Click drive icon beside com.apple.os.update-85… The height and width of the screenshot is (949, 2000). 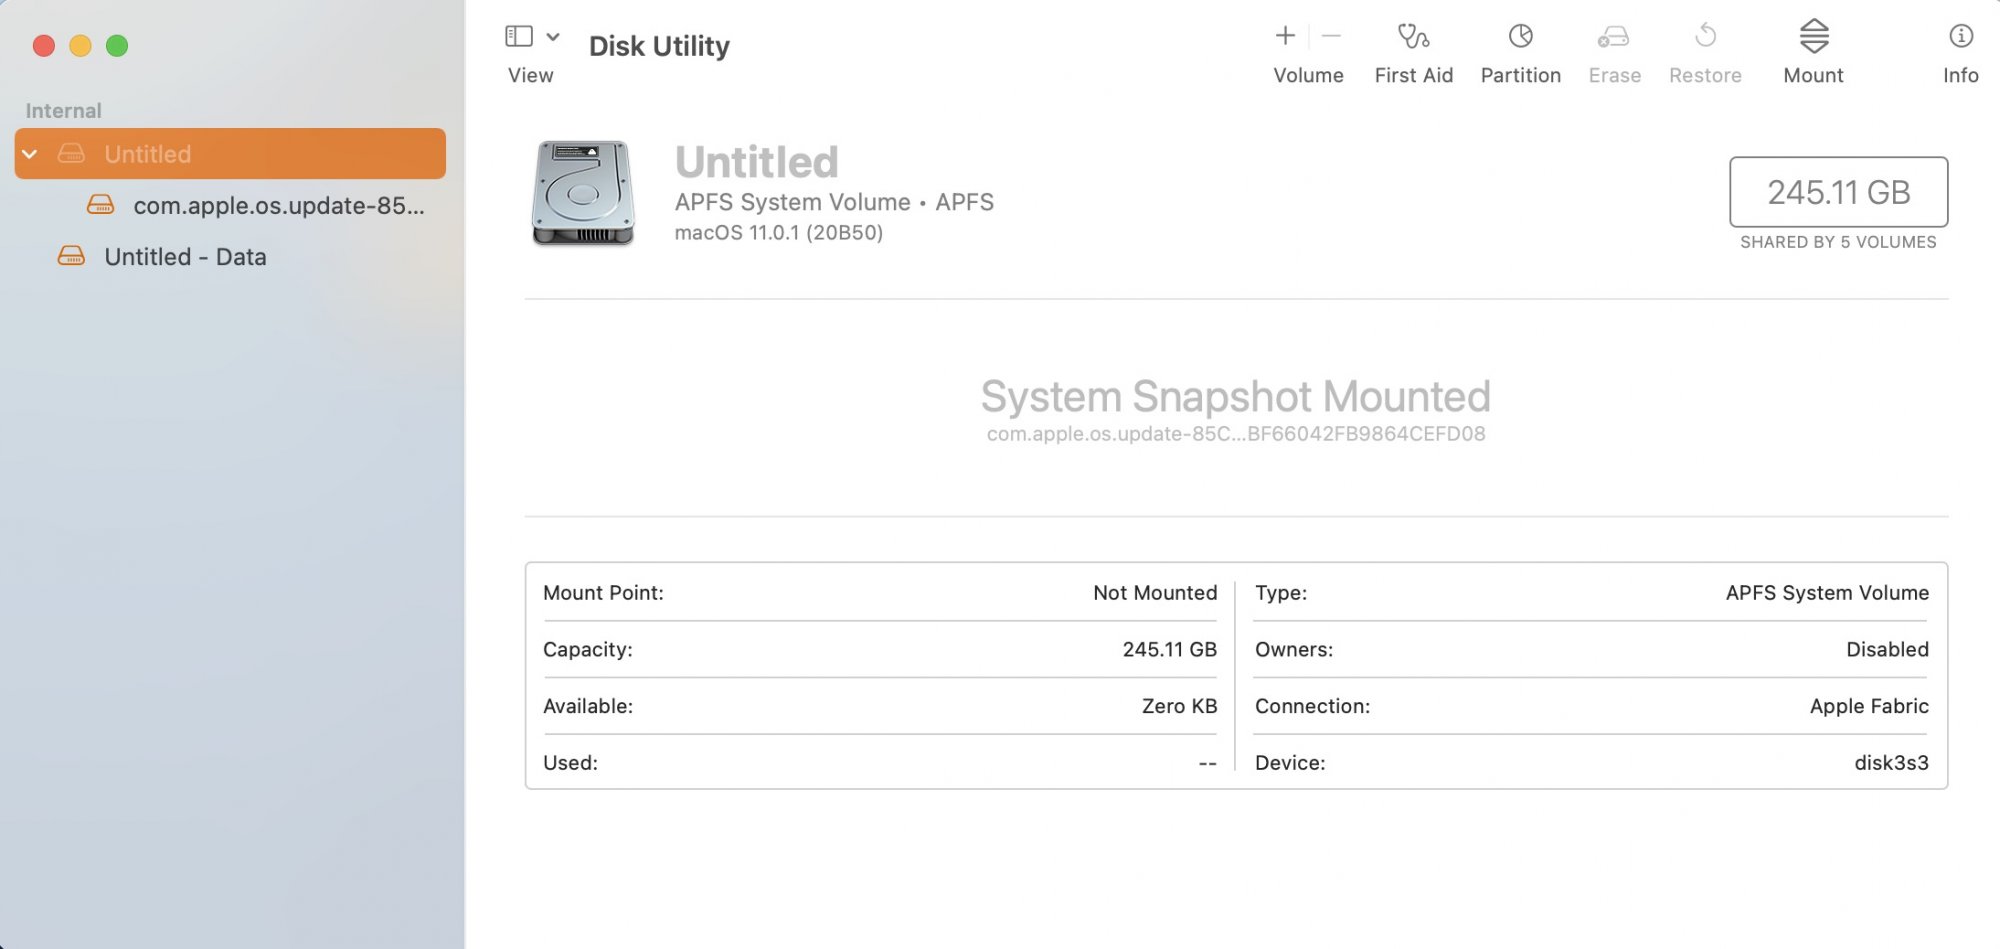pos(101,205)
